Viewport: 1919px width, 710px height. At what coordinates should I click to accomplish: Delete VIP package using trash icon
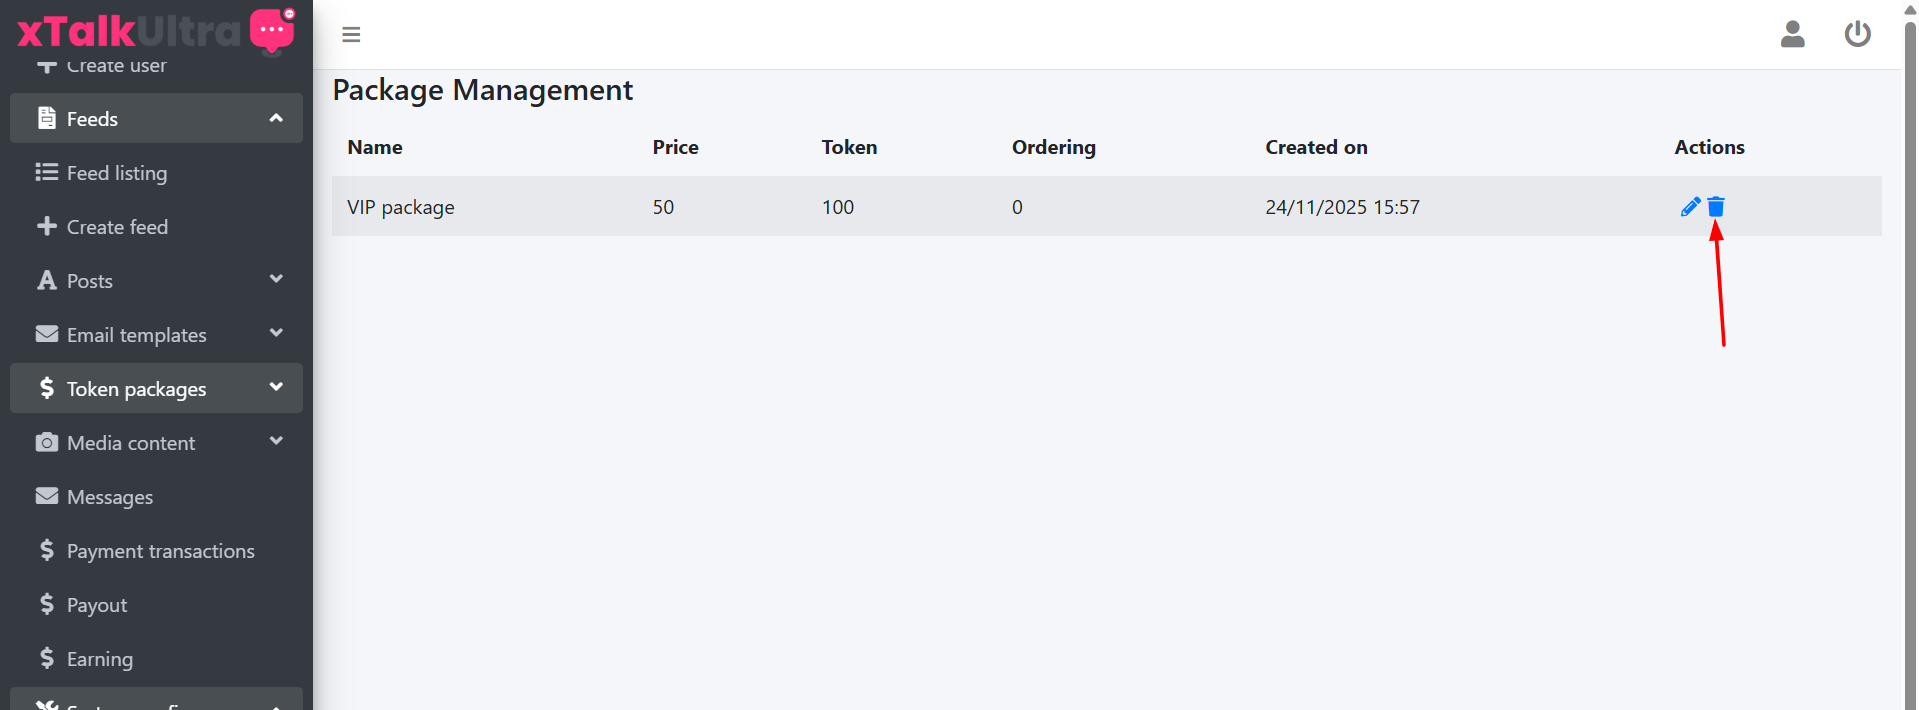pyautogui.click(x=1716, y=207)
